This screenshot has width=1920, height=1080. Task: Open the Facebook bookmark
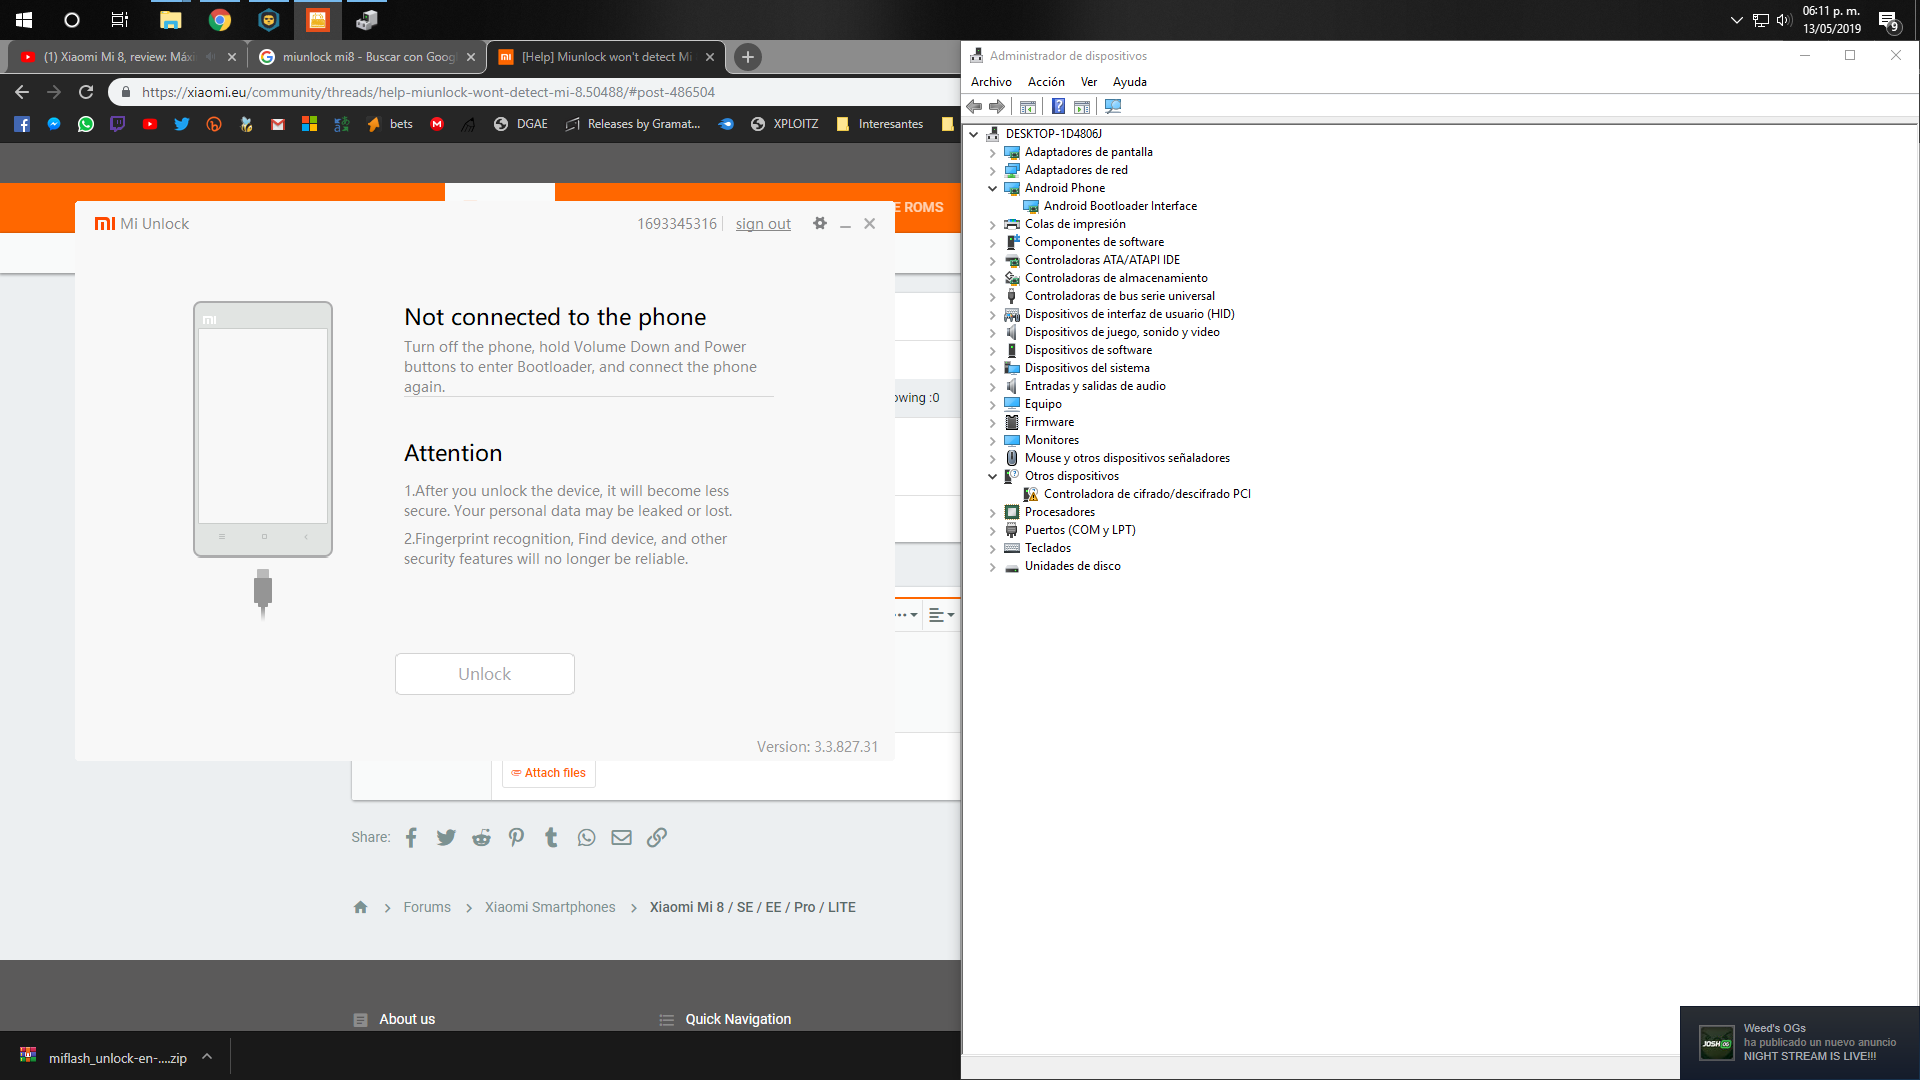click(22, 124)
